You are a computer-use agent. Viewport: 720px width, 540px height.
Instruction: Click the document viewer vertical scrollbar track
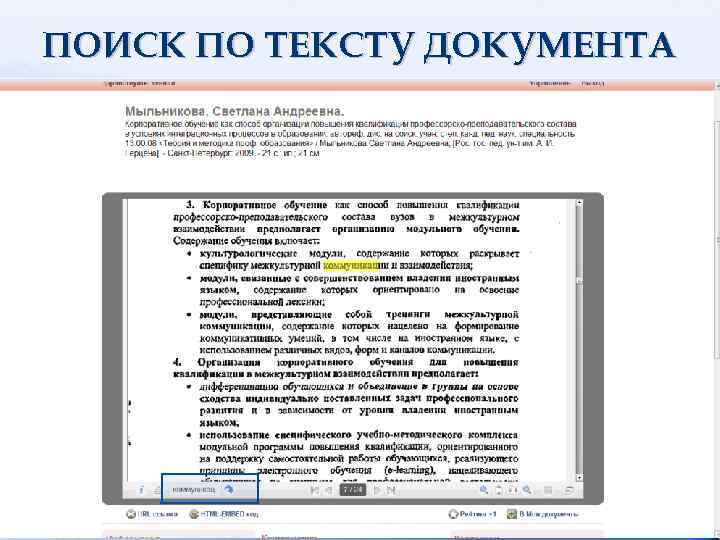point(579,340)
